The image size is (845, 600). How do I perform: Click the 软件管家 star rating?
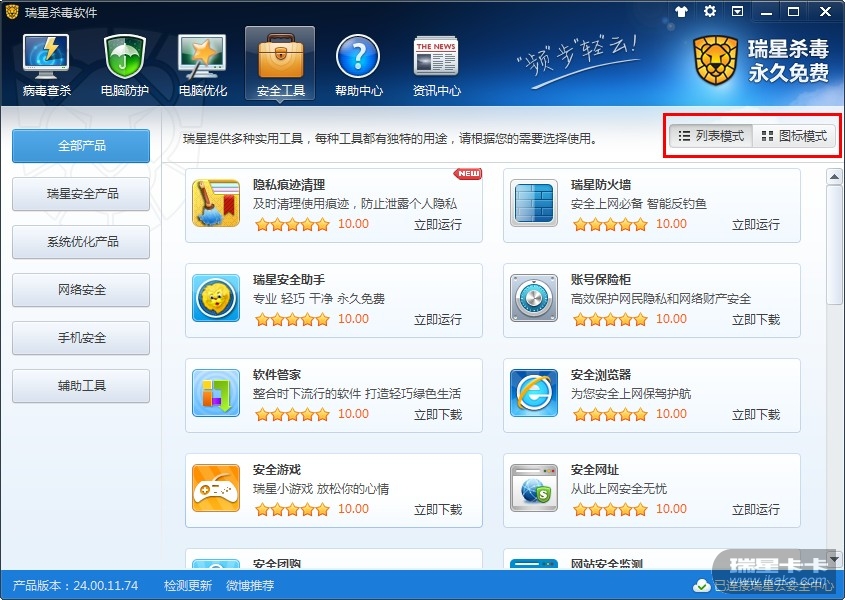click(292, 414)
